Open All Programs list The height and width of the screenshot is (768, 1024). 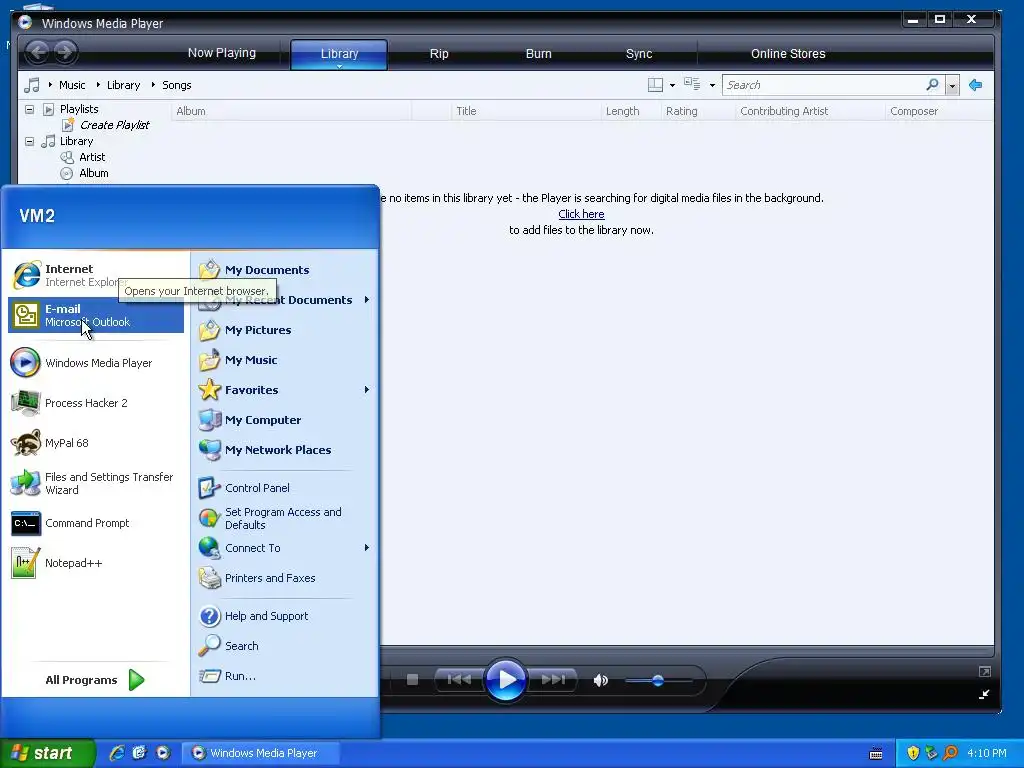[x=95, y=680]
